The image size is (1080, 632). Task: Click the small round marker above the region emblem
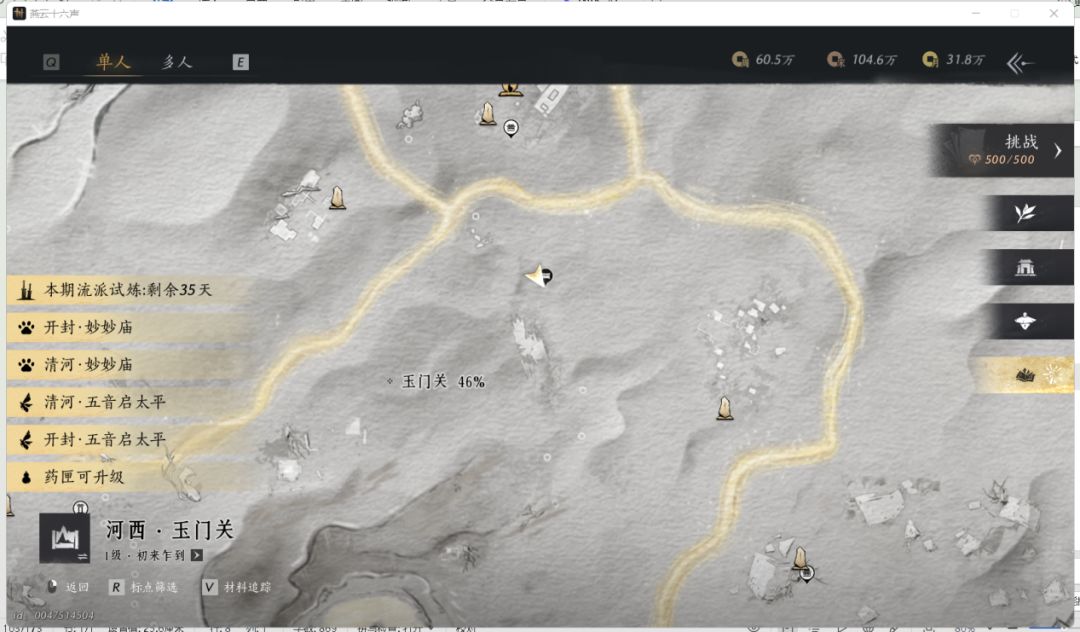pyautogui.click(x=81, y=508)
